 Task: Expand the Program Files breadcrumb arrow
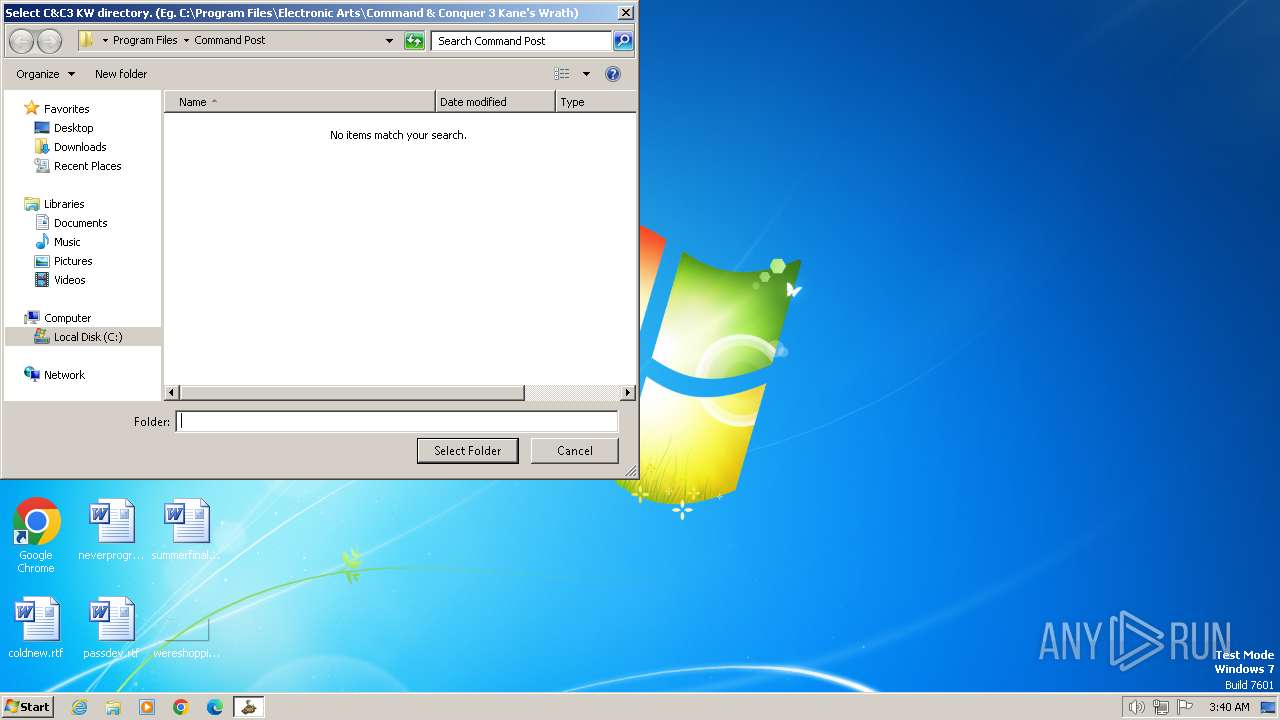pyautogui.click(x=186, y=41)
